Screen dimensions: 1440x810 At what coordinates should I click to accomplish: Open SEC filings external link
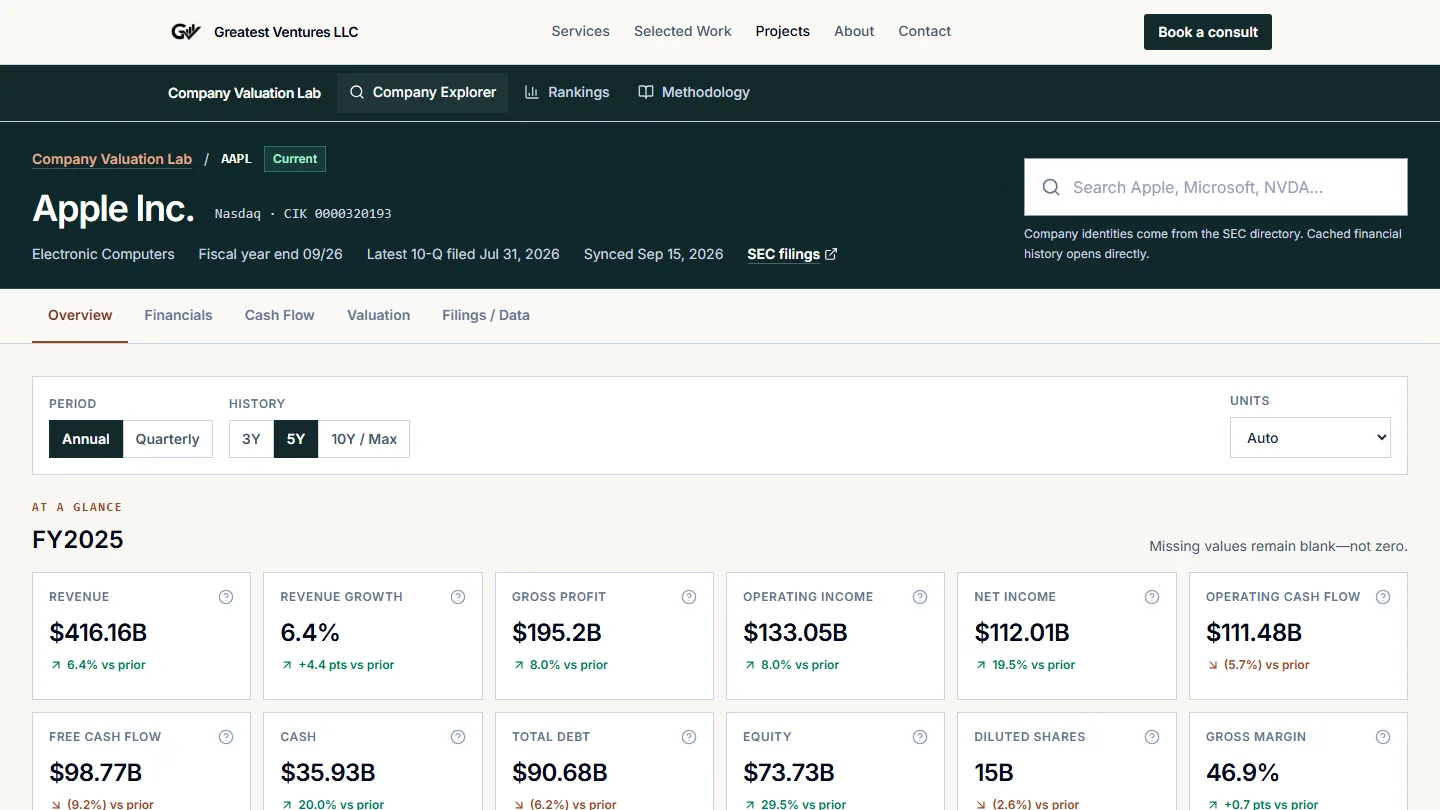pyautogui.click(x=792, y=254)
